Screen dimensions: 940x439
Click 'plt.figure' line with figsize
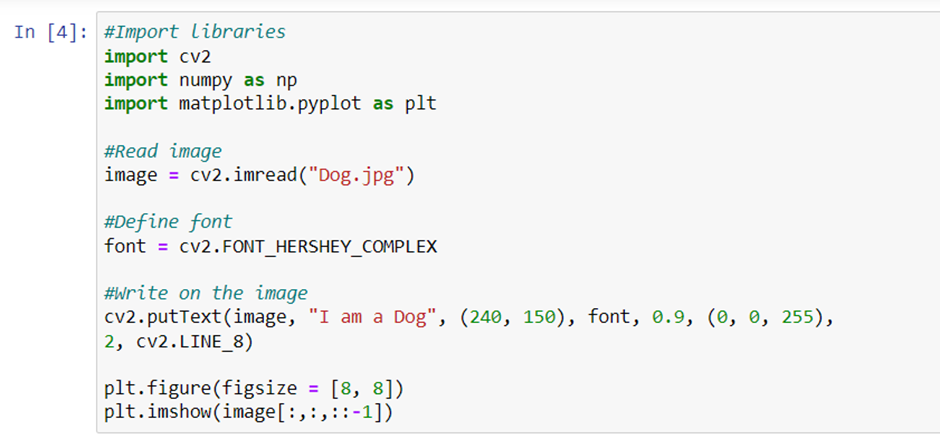pyautogui.click(x=254, y=389)
